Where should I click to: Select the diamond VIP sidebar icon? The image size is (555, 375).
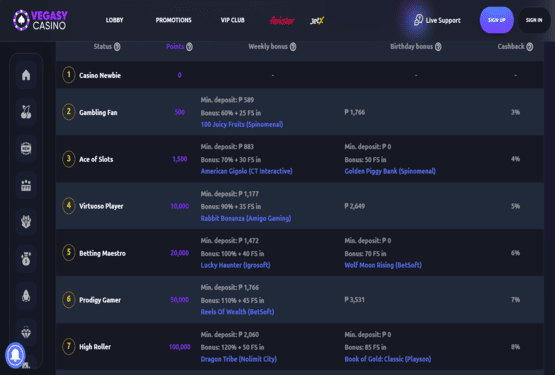pyautogui.click(x=26, y=333)
